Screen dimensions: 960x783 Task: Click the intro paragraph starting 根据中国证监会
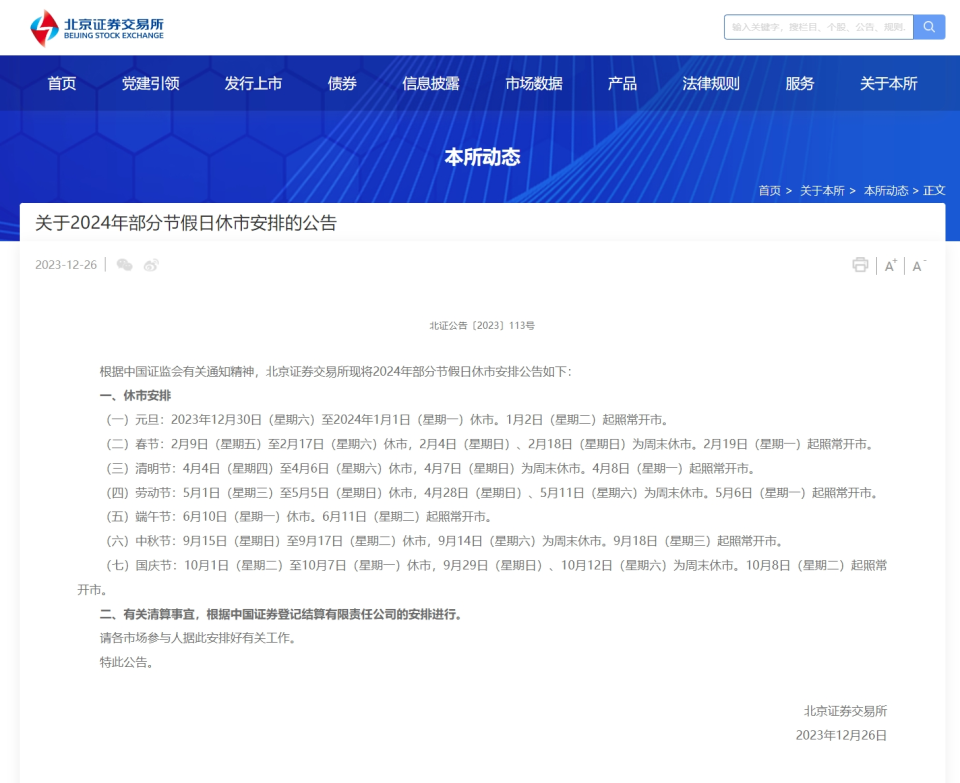pyautogui.click(x=335, y=372)
